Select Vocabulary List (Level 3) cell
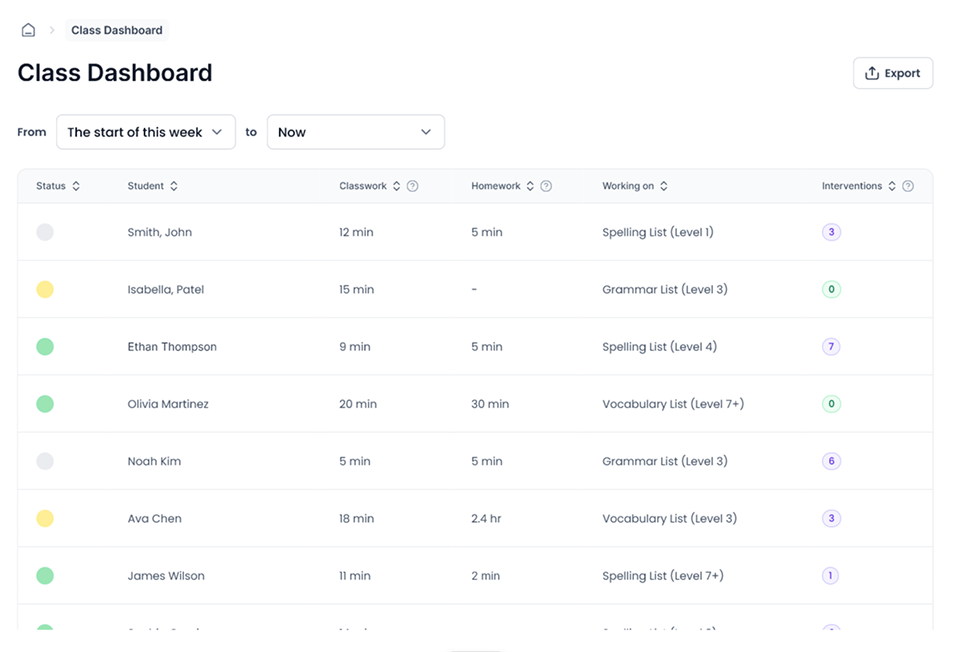This screenshot has width=958, height=652. point(670,518)
